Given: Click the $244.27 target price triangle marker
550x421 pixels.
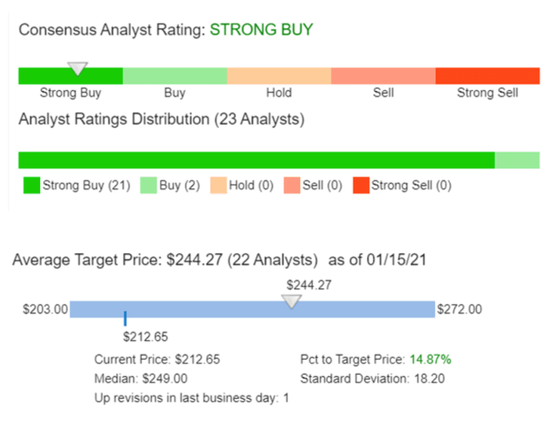Looking at the screenshot, I should click(291, 302).
